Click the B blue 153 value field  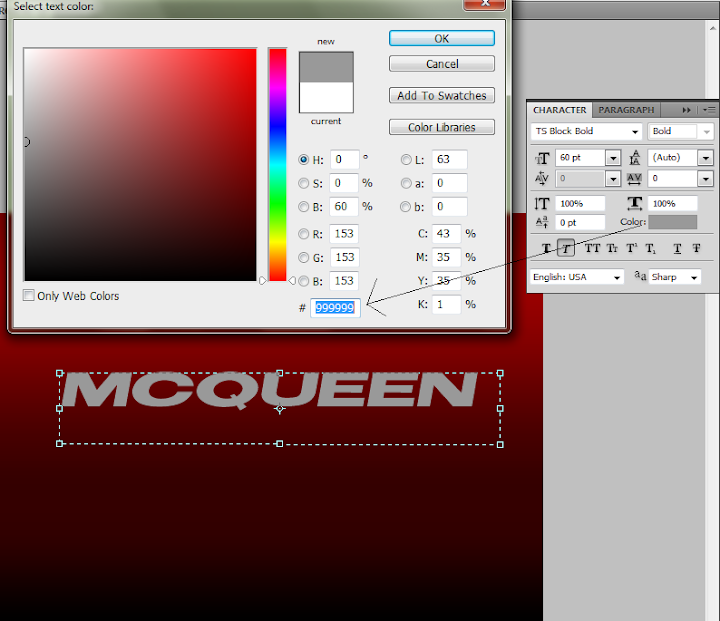(344, 281)
